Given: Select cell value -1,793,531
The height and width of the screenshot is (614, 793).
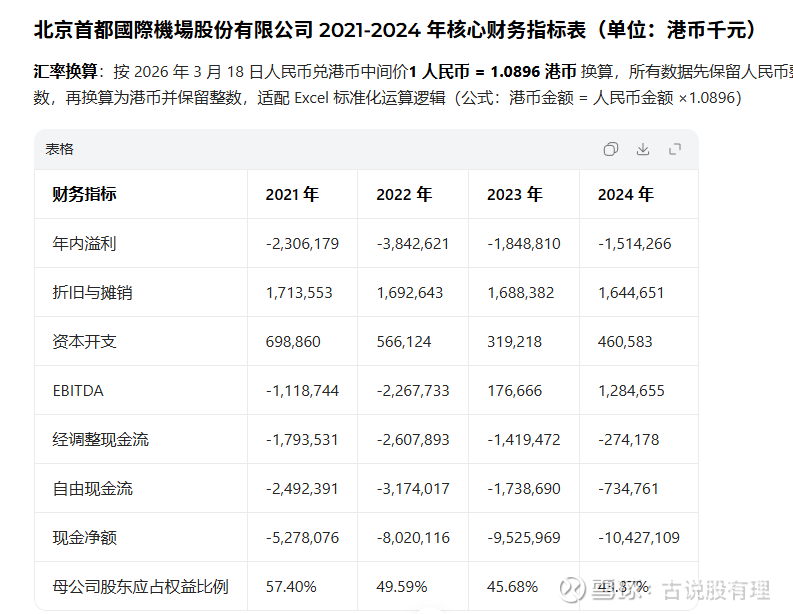Looking at the screenshot, I should (x=302, y=440).
